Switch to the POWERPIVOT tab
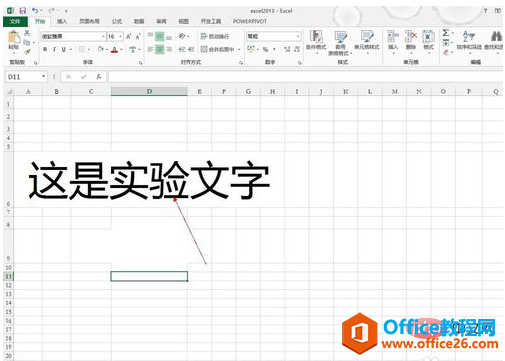 click(x=250, y=21)
